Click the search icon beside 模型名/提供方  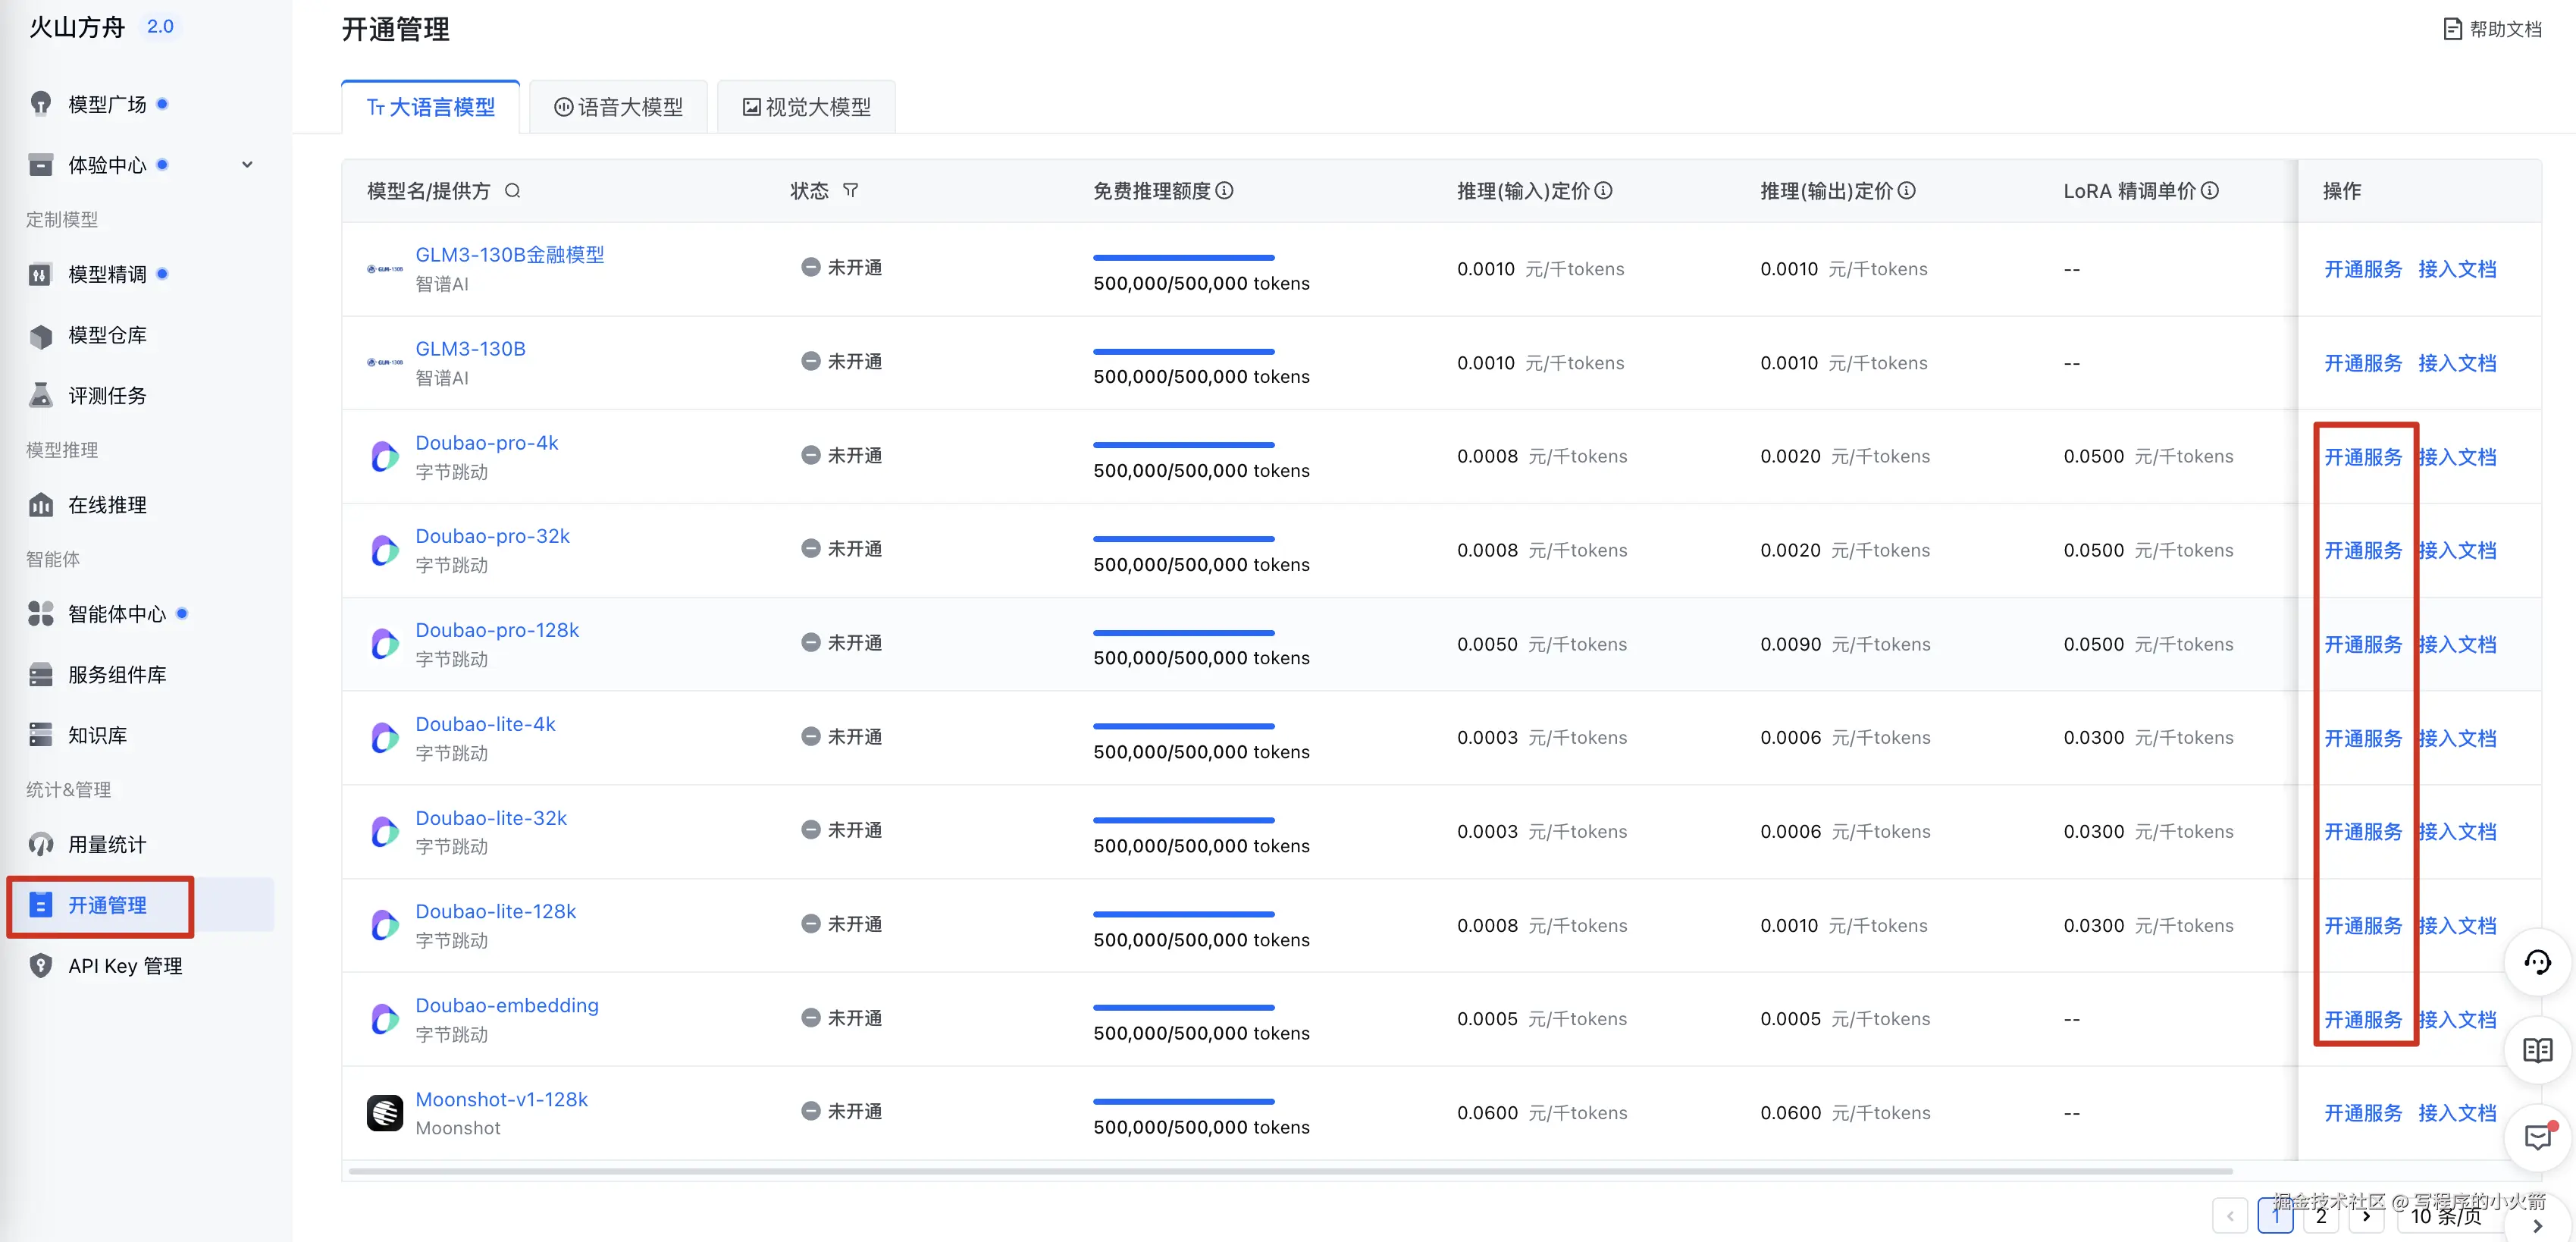tap(512, 191)
